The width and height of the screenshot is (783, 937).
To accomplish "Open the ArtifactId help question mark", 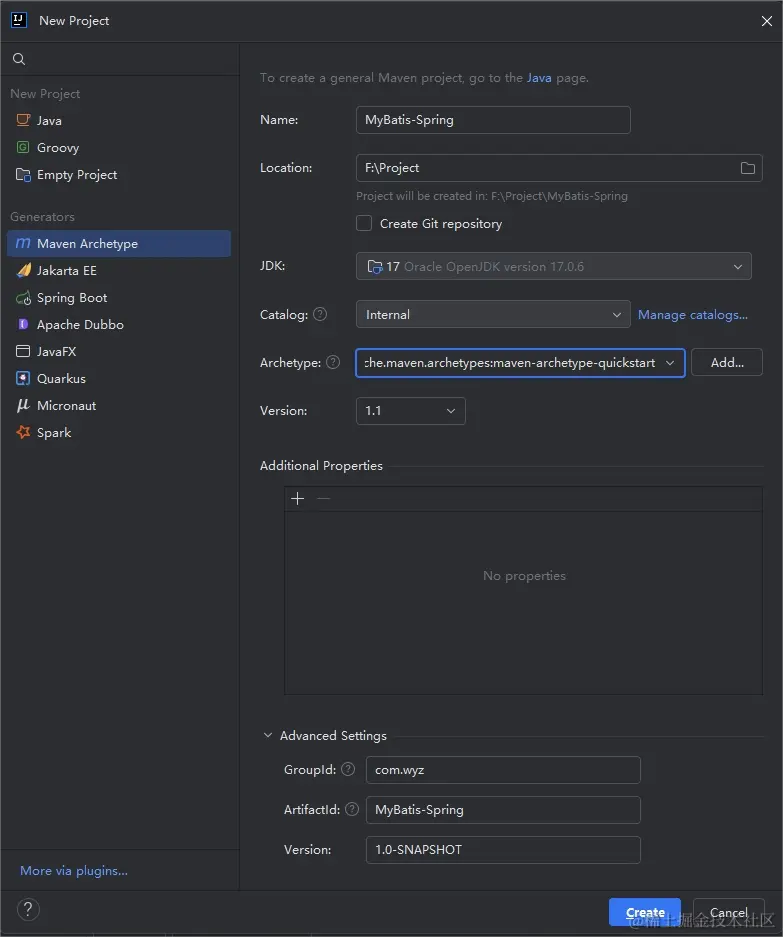I will pyautogui.click(x=352, y=809).
